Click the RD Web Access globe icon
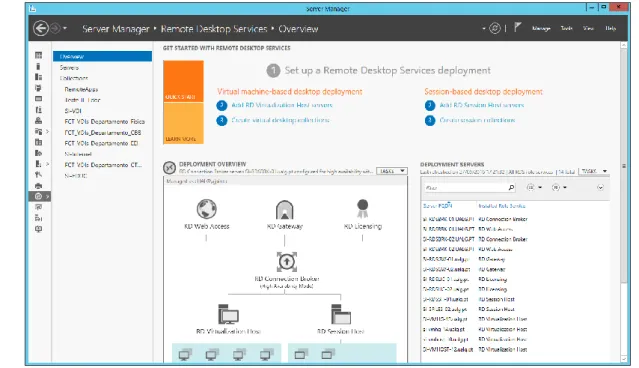The image size is (639, 368). coord(207,209)
